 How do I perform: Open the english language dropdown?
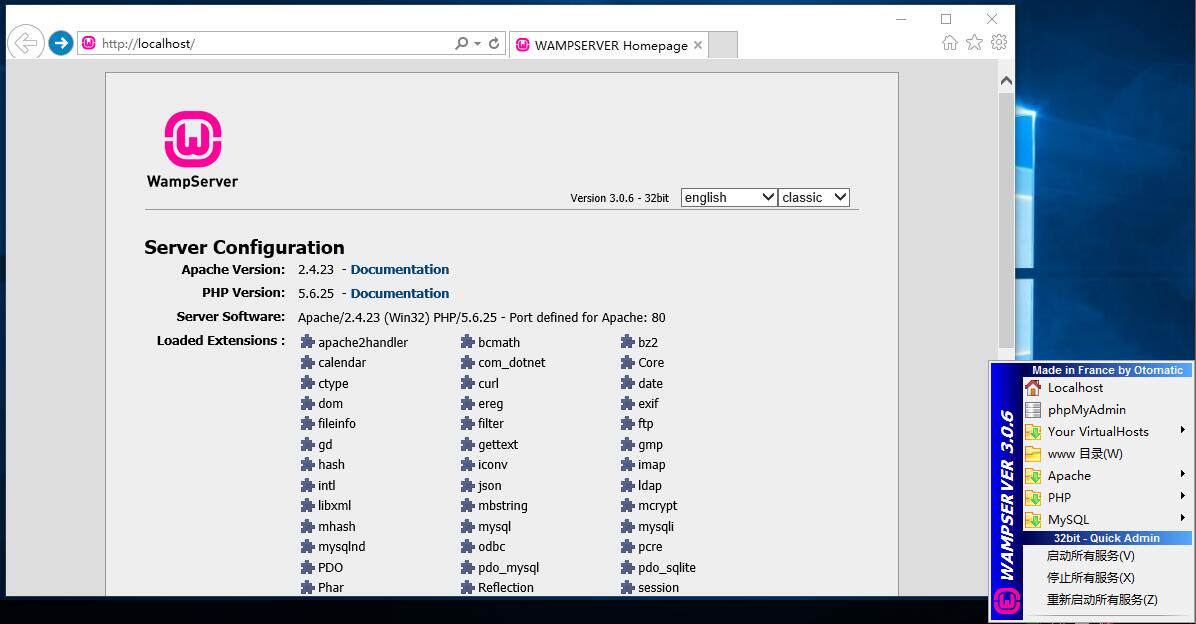[728, 198]
